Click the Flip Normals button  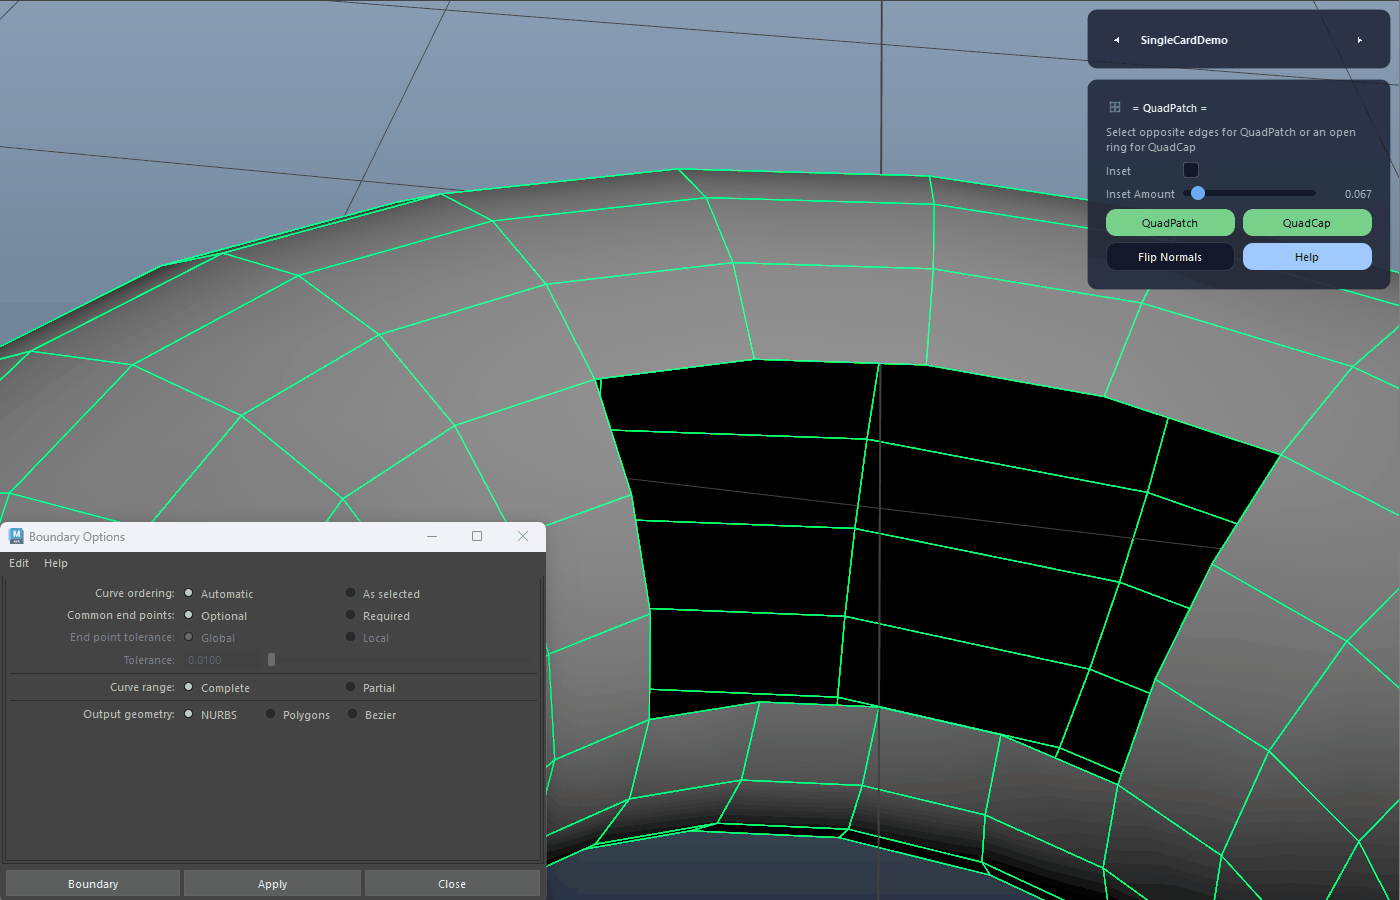1170,257
